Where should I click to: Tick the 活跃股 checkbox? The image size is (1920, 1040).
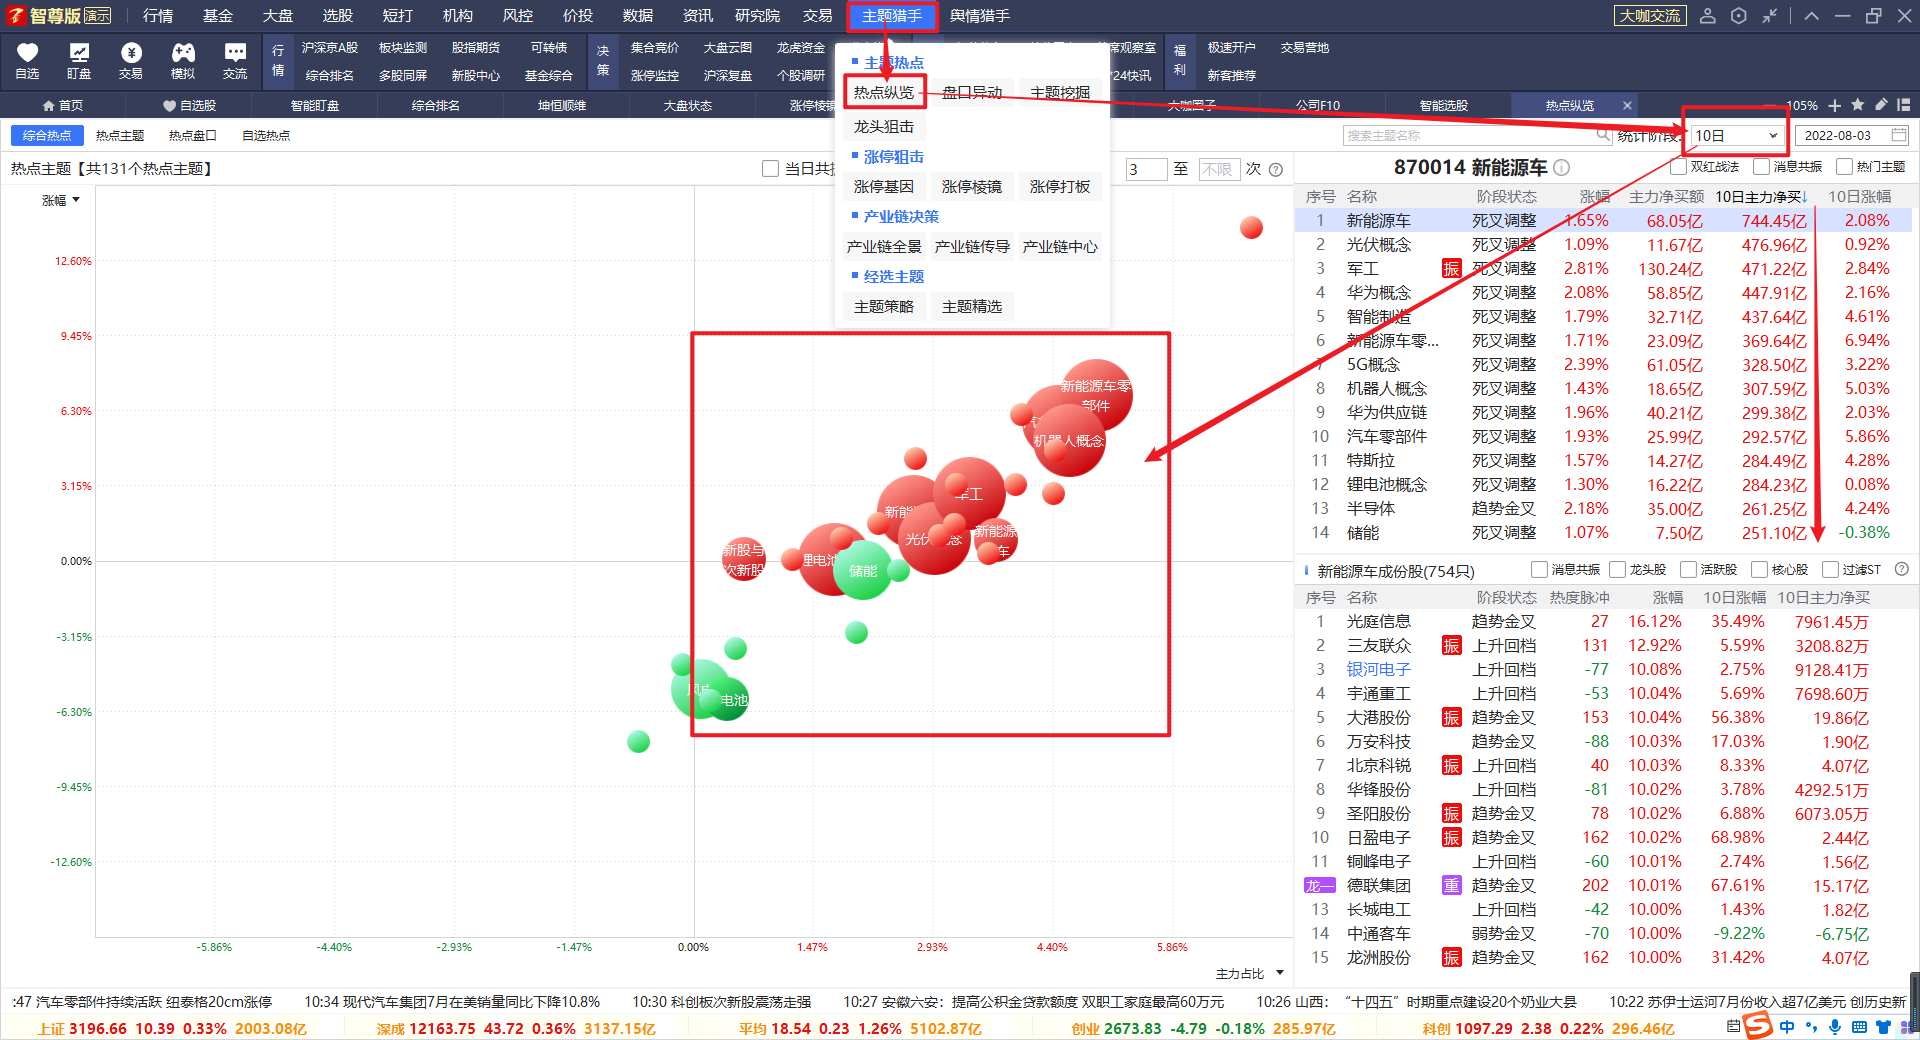pos(1689,569)
